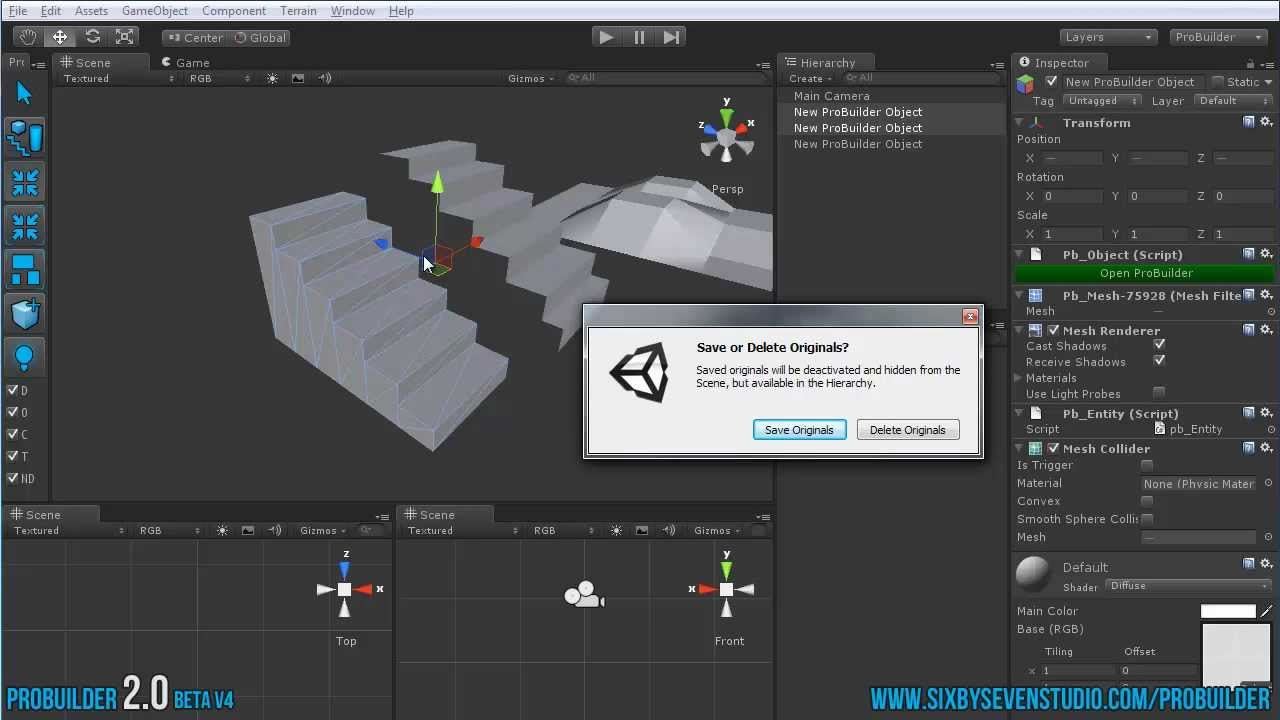Open the ProBuilder layout dropdown
This screenshot has width=1280, height=720.
1219,37
